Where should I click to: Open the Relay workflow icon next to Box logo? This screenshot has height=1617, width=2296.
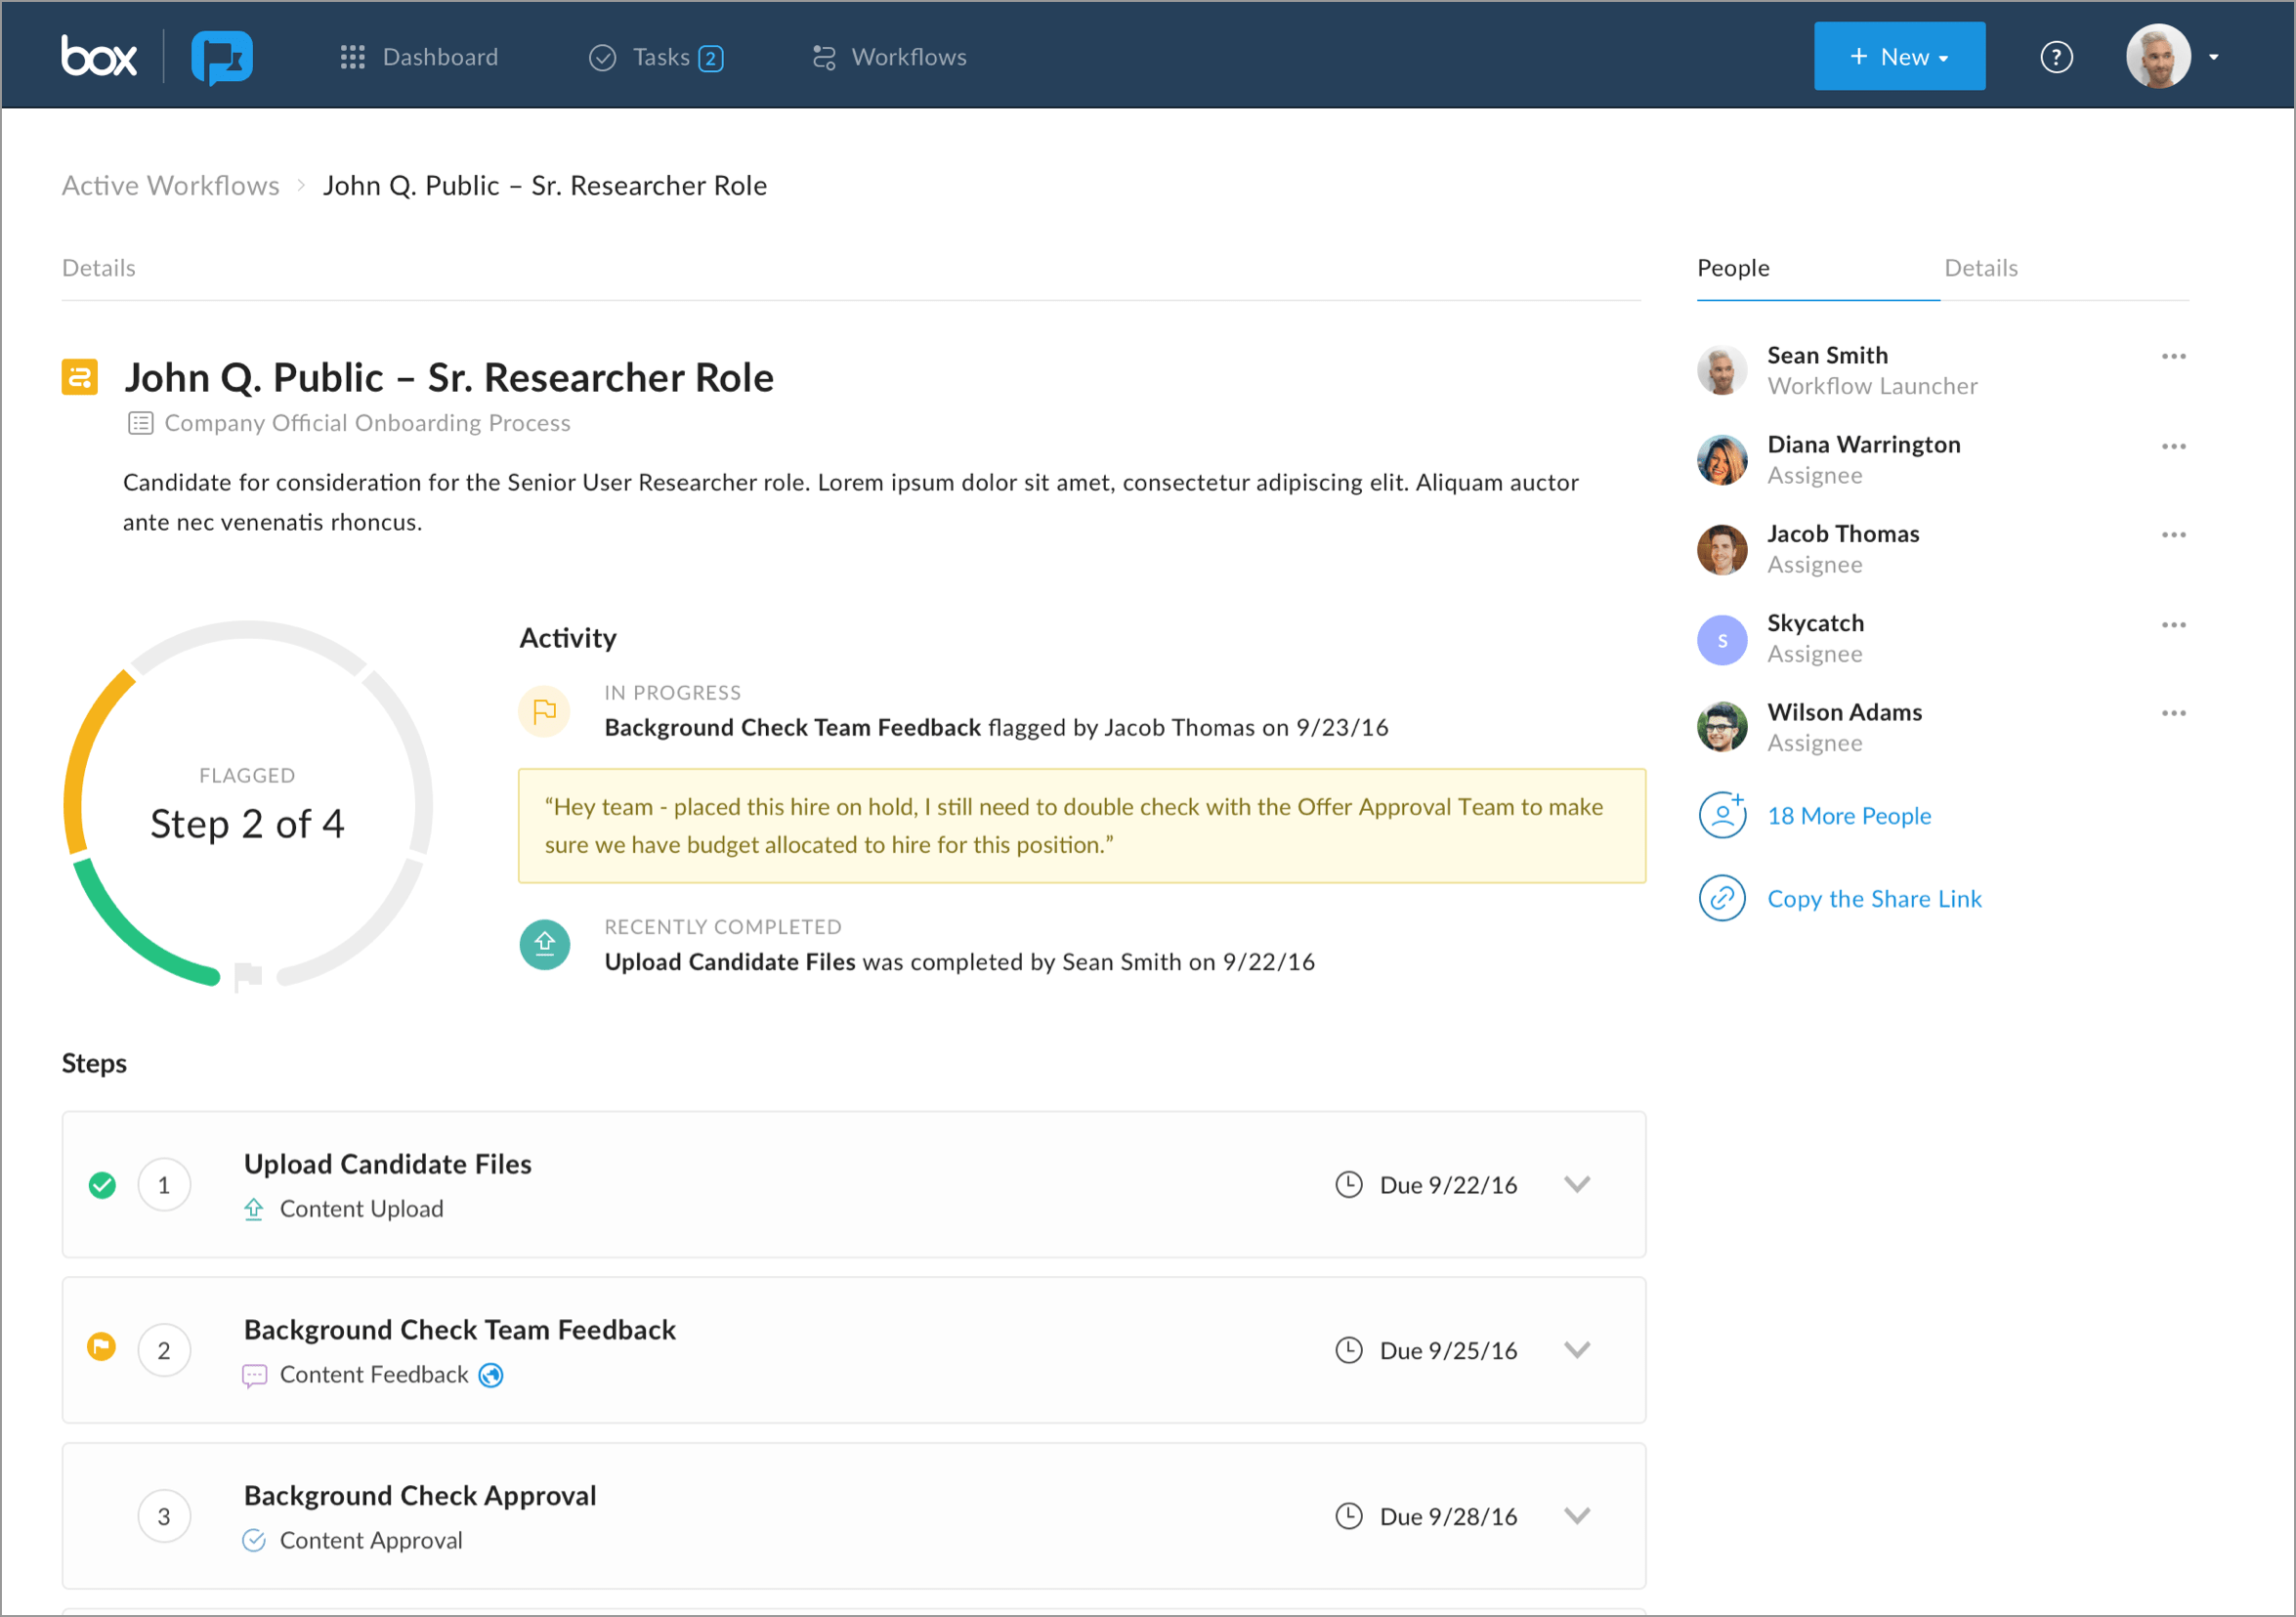[x=222, y=57]
